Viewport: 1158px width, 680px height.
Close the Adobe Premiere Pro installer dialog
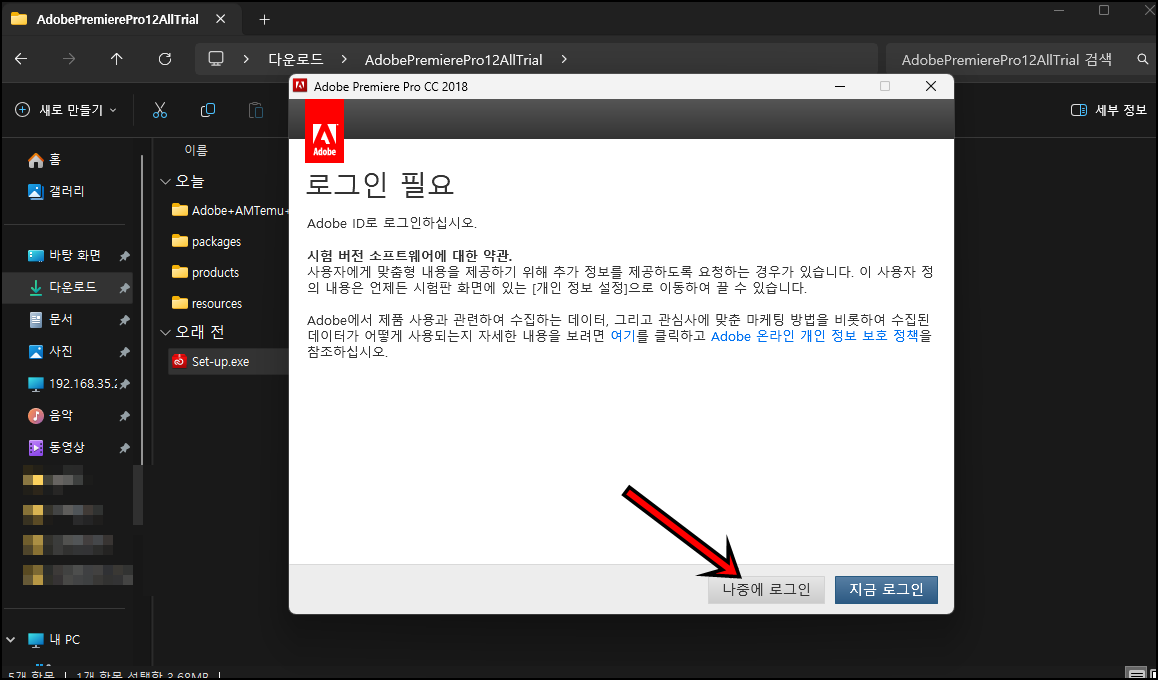click(931, 86)
